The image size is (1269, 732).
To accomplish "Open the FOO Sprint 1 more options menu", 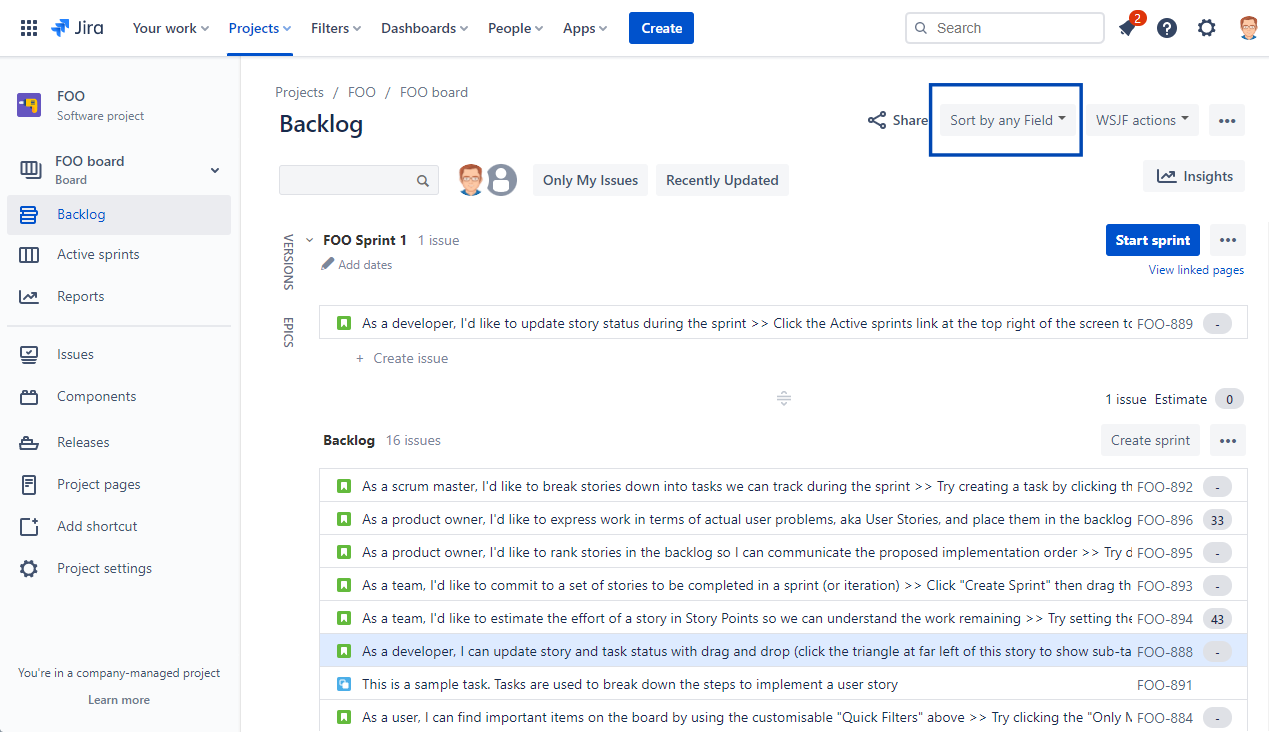I will pyautogui.click(x=1228, y=240).
